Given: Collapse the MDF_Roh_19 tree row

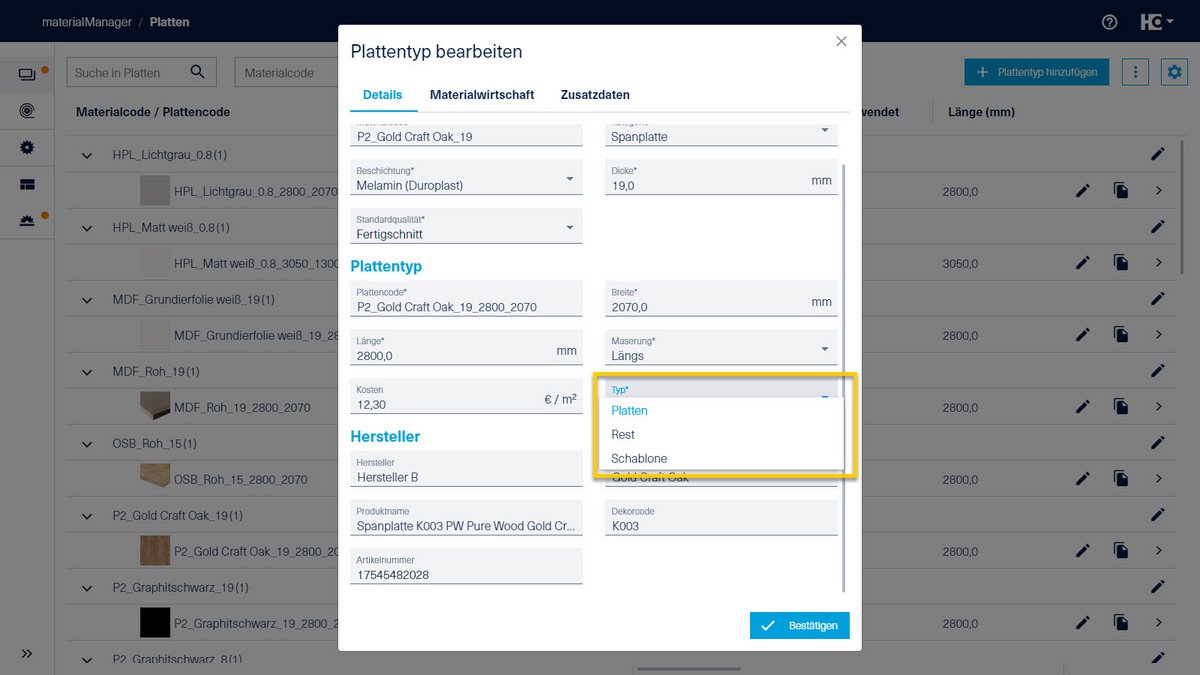Looking at the screenshot, I should [86, 371].
